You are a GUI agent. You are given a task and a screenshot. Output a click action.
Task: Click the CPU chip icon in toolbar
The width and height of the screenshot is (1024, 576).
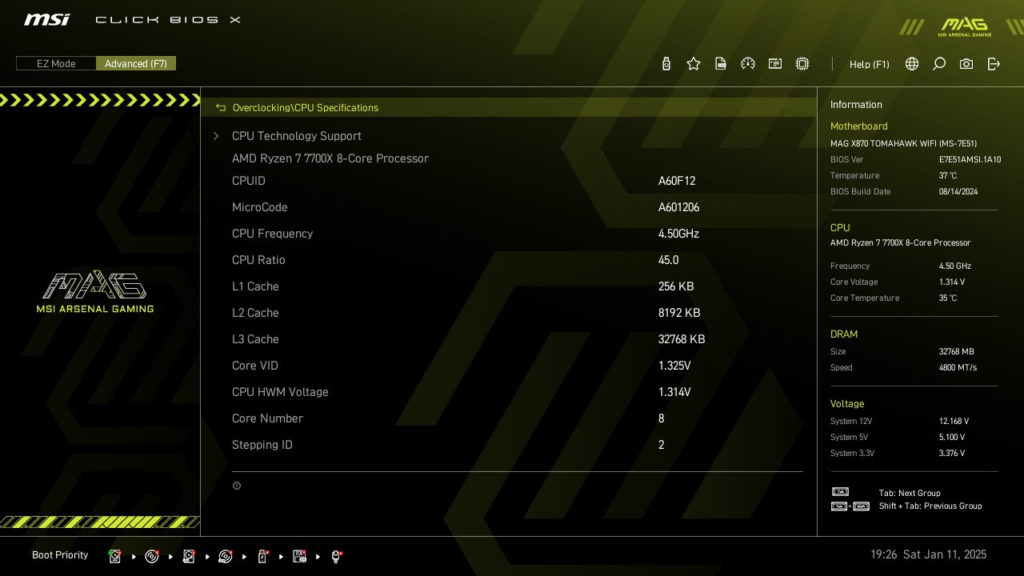point(802,63)
